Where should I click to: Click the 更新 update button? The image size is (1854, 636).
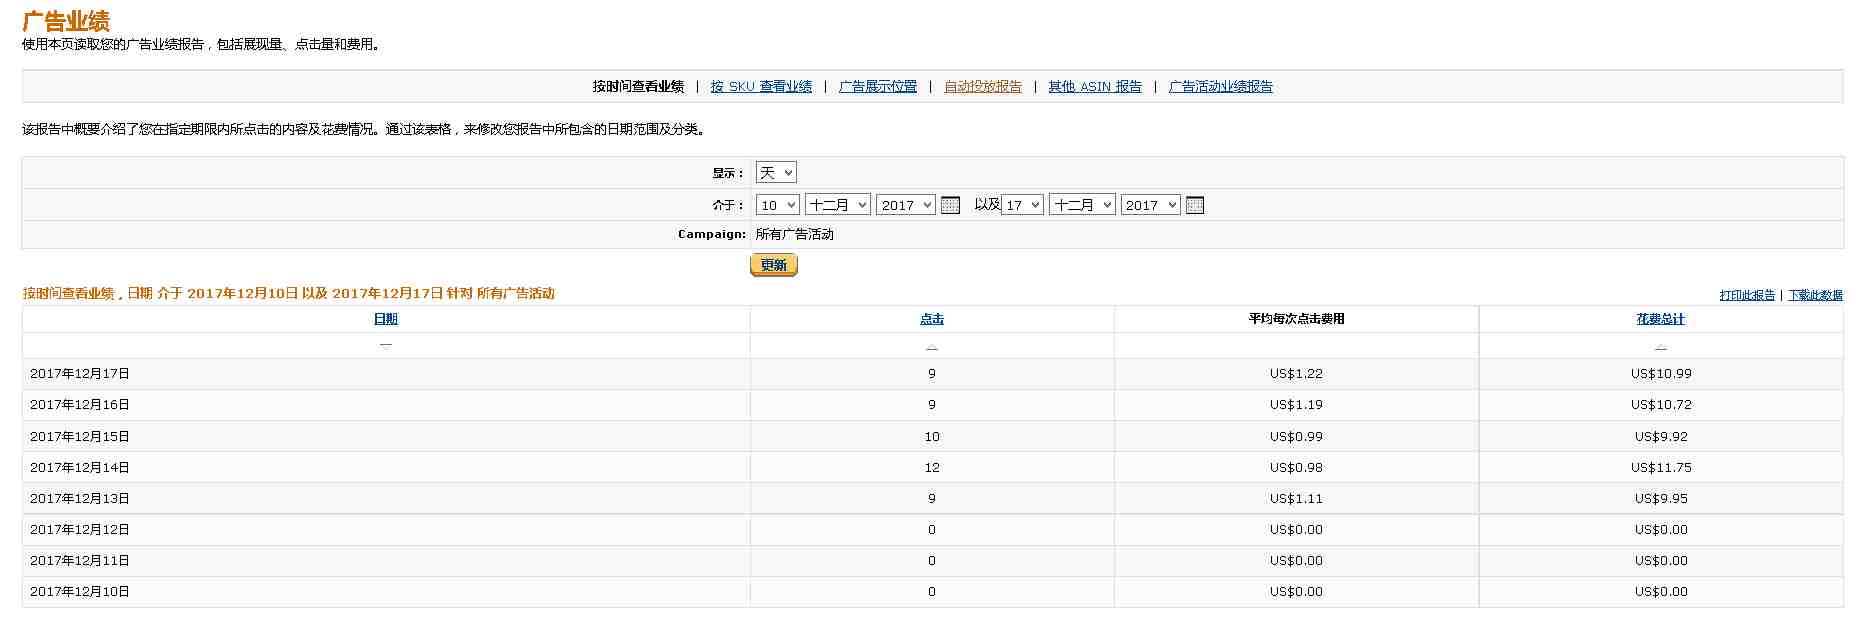(x=774, y=265)
